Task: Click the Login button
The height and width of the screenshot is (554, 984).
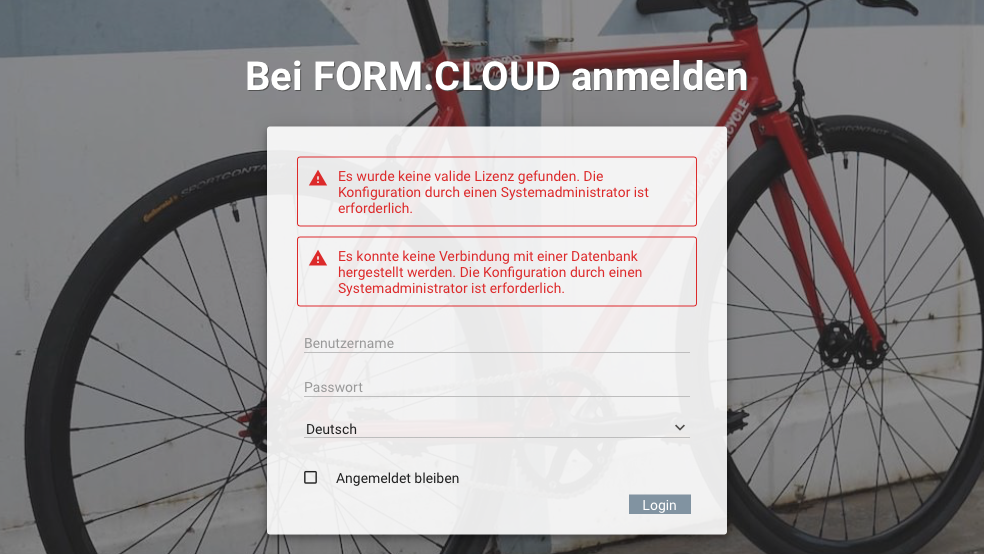Action: point(660,504)
